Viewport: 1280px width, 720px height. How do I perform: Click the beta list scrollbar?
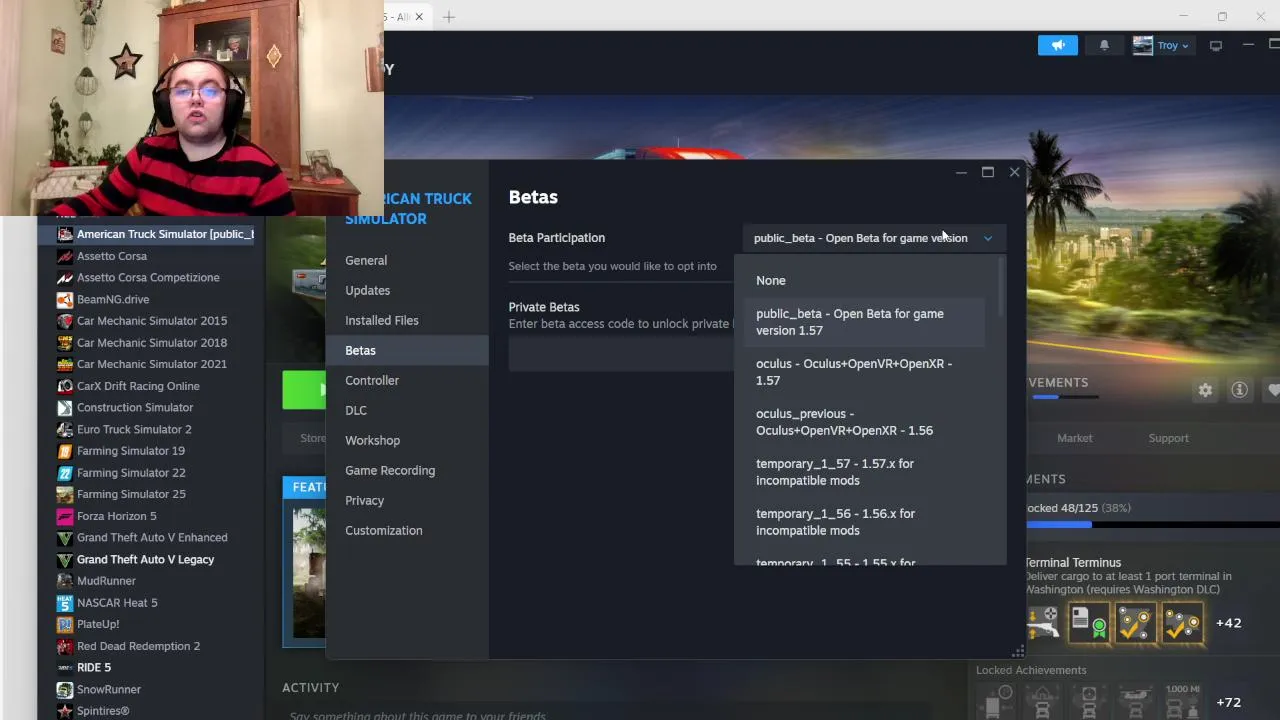tap(1001, 285)
